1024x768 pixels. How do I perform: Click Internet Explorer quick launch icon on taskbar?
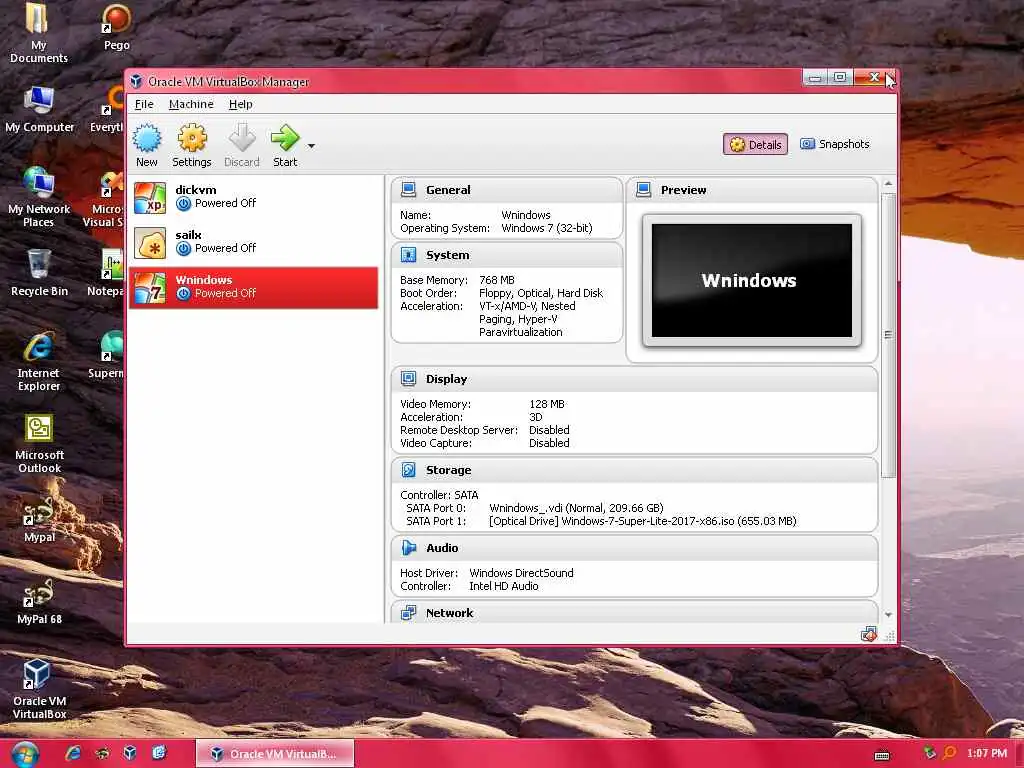[73, 753]
